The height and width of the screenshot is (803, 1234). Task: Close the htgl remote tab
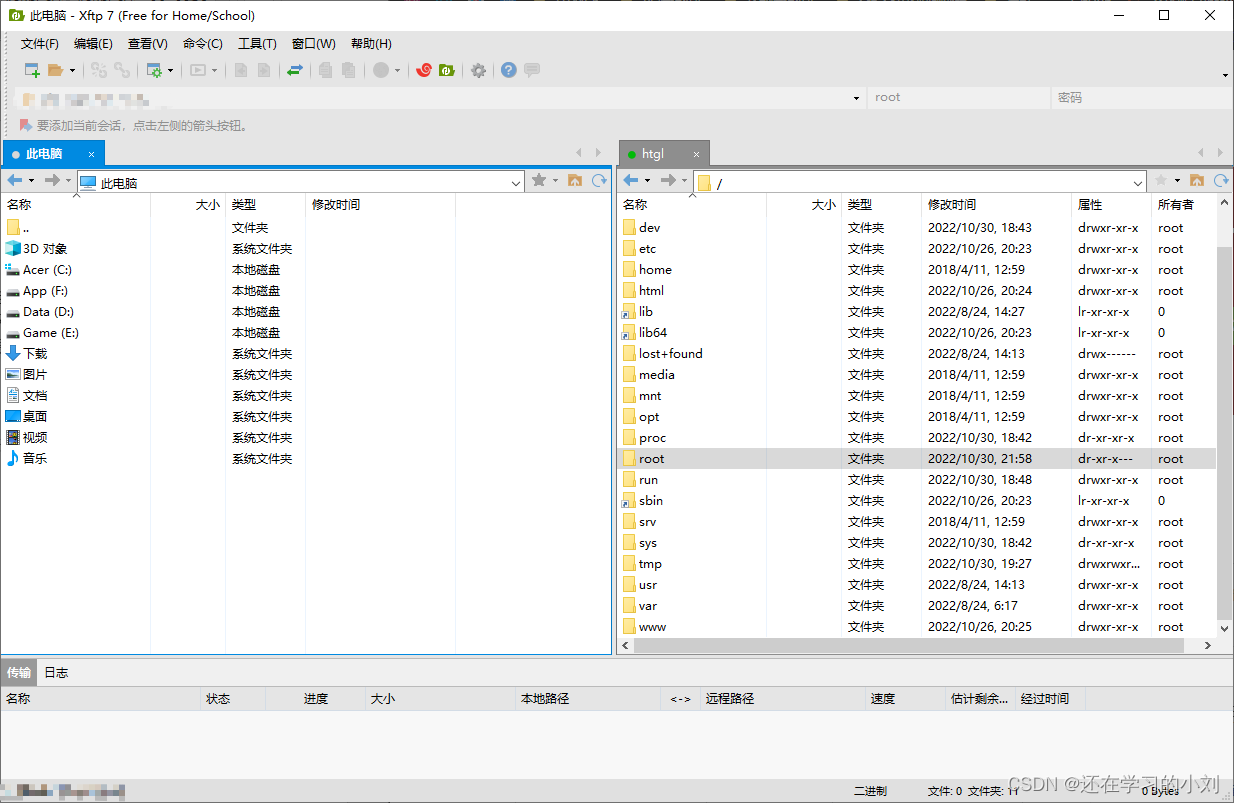coord(697,154)
